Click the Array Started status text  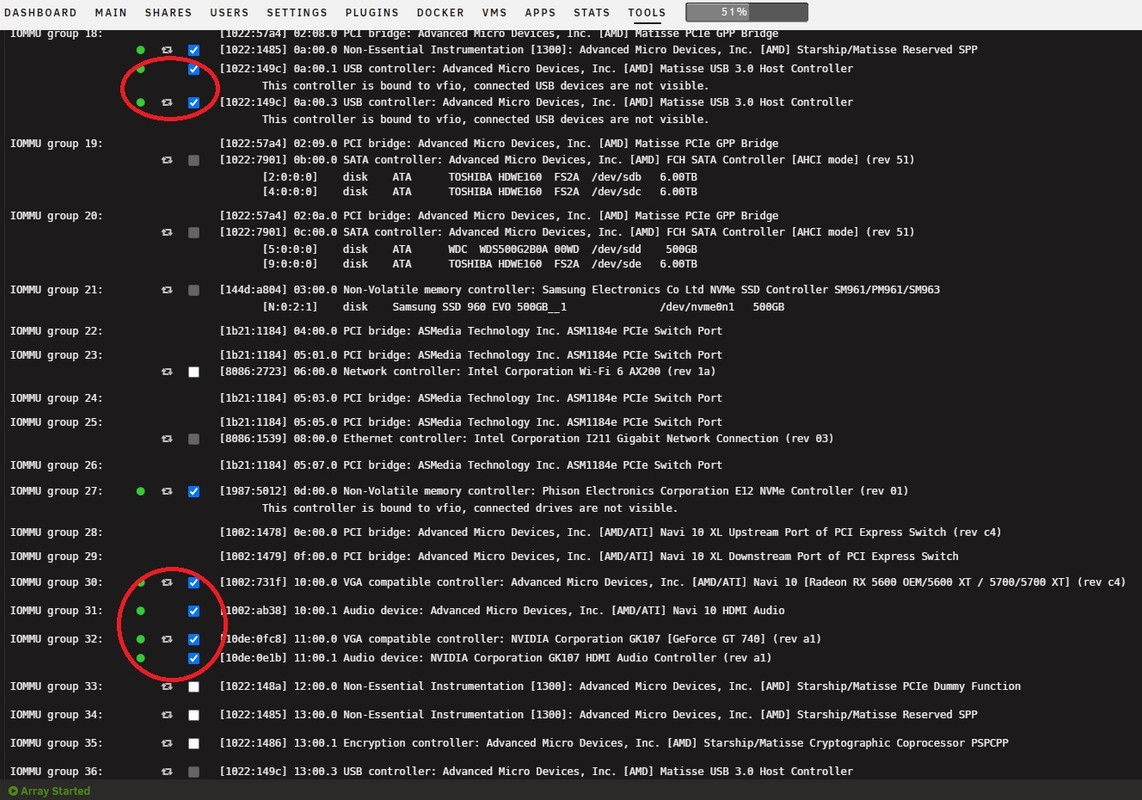point(55,791)
